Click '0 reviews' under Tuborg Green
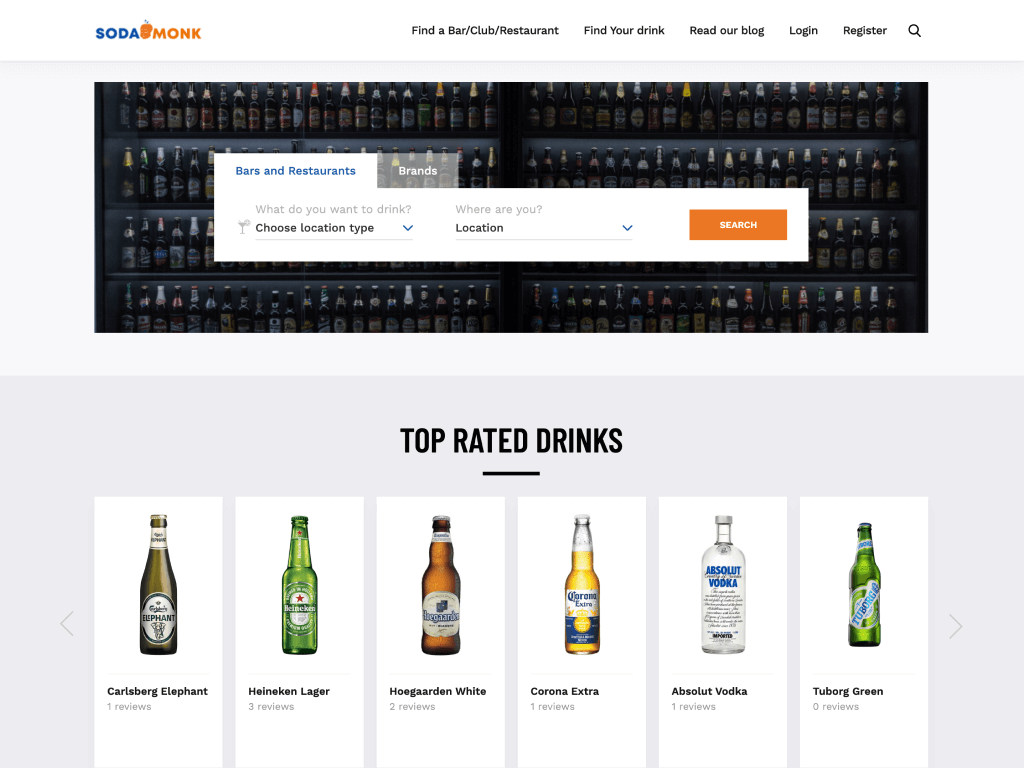 click(836, 707)
